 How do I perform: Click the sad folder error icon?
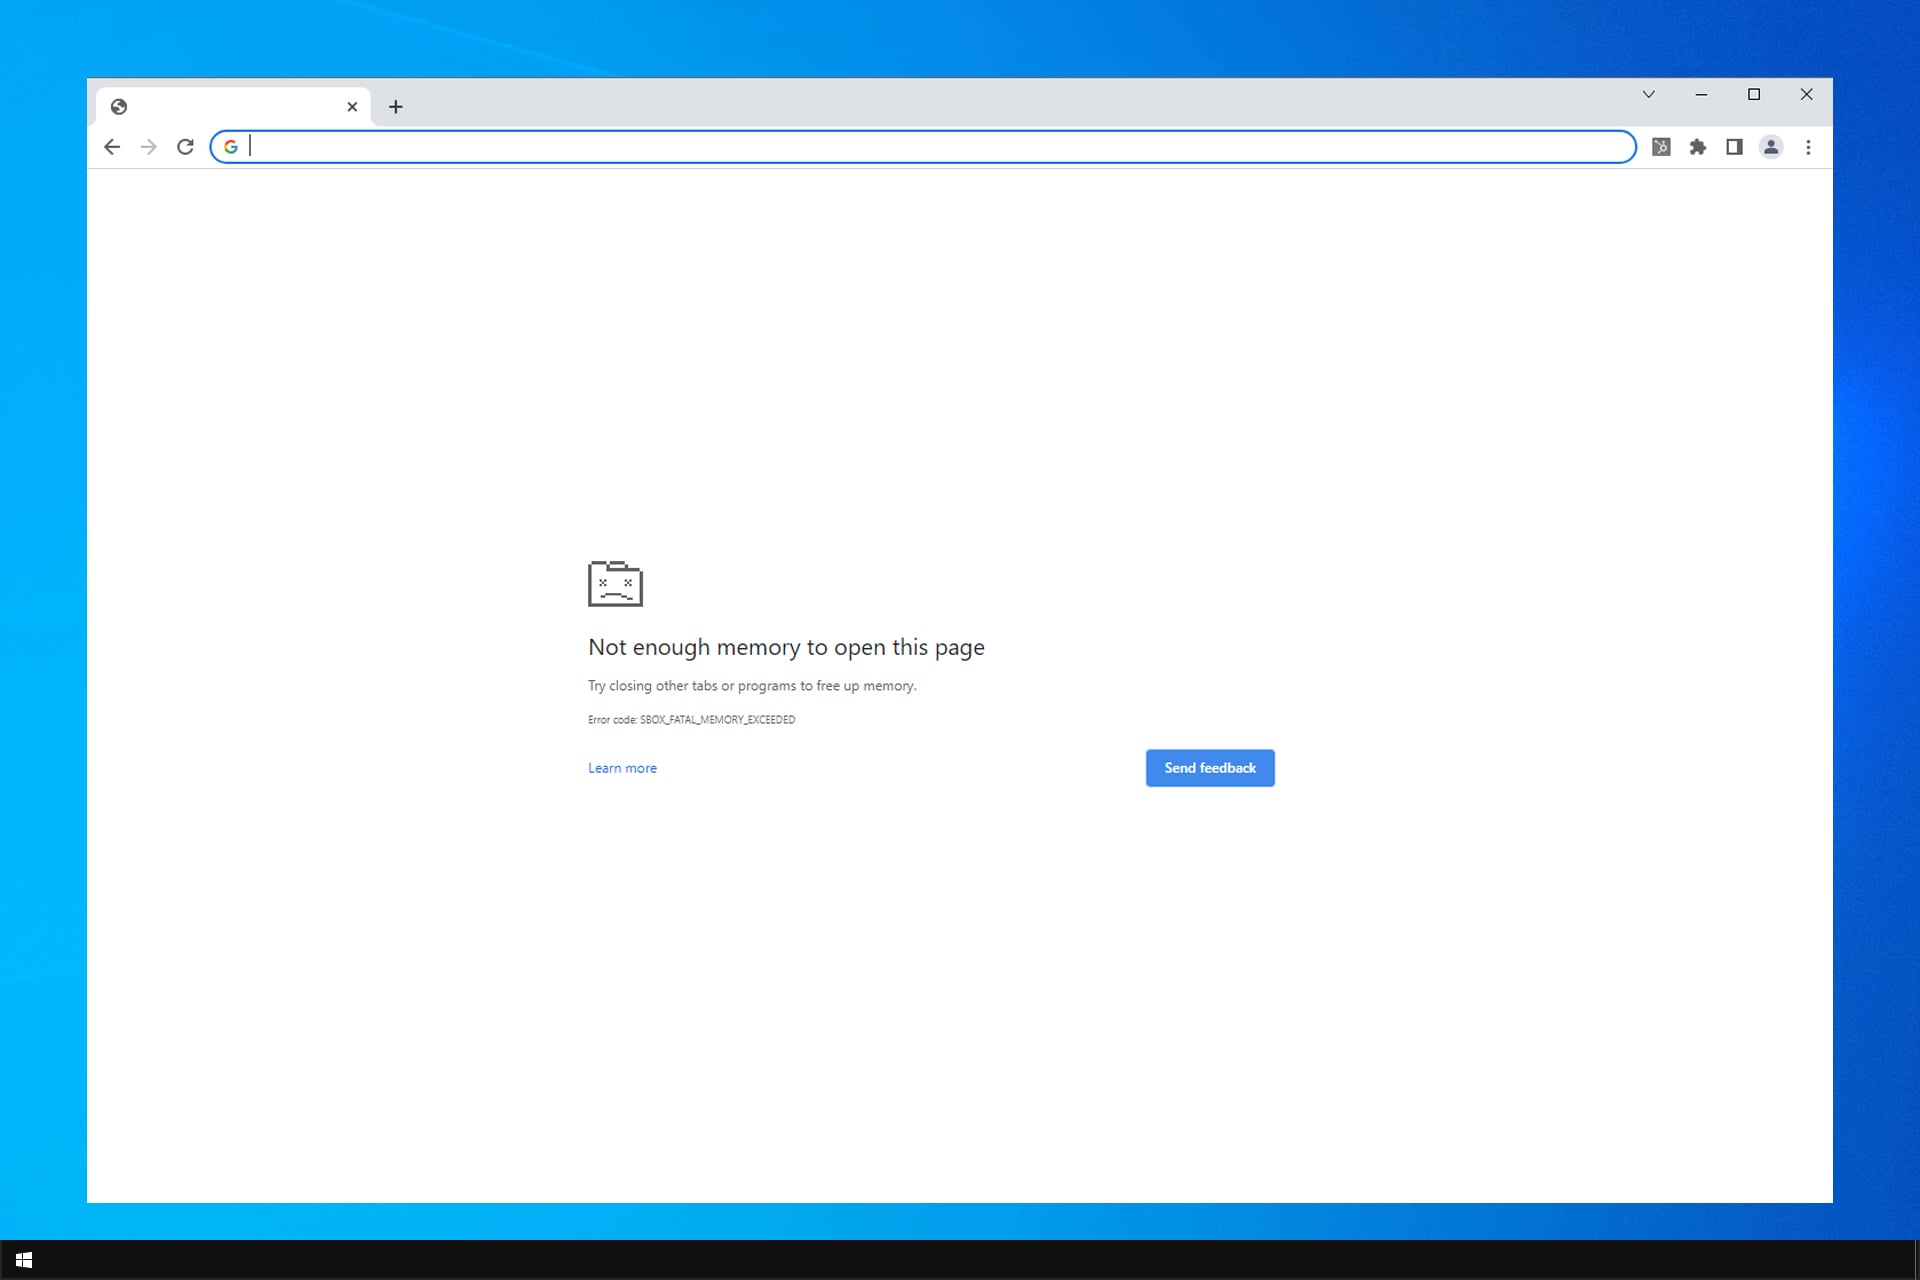point(615,584)
